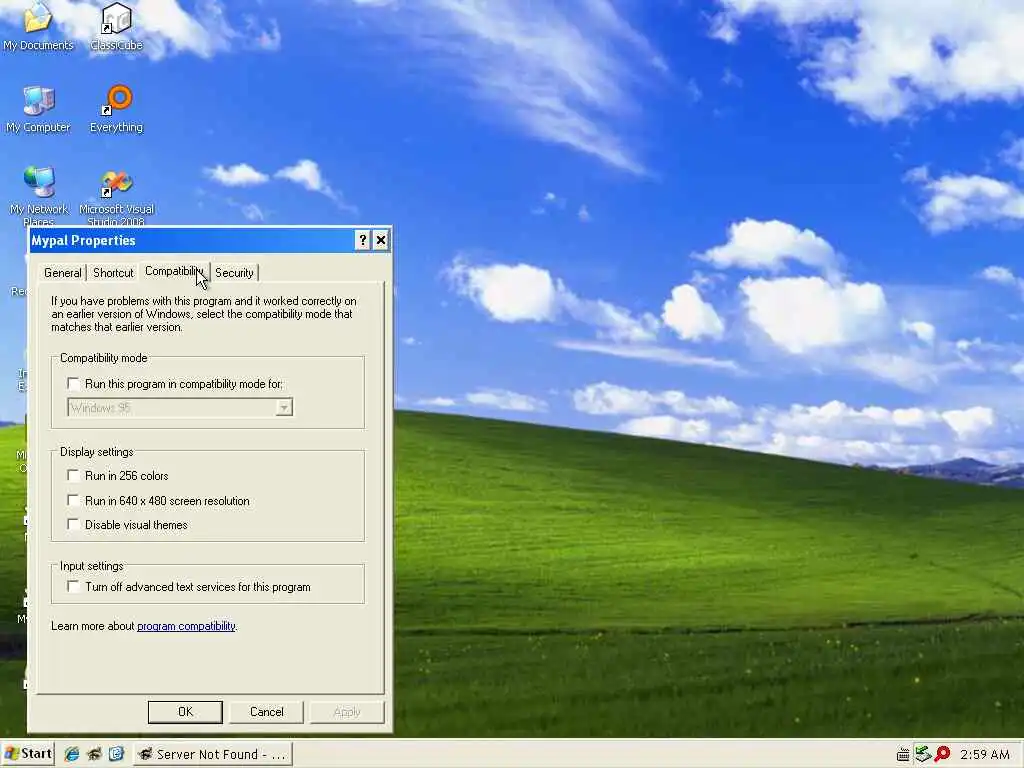Screen dimensions: 1024x768
Task: Select the My Network Places icon
Action: coord(39,195)
